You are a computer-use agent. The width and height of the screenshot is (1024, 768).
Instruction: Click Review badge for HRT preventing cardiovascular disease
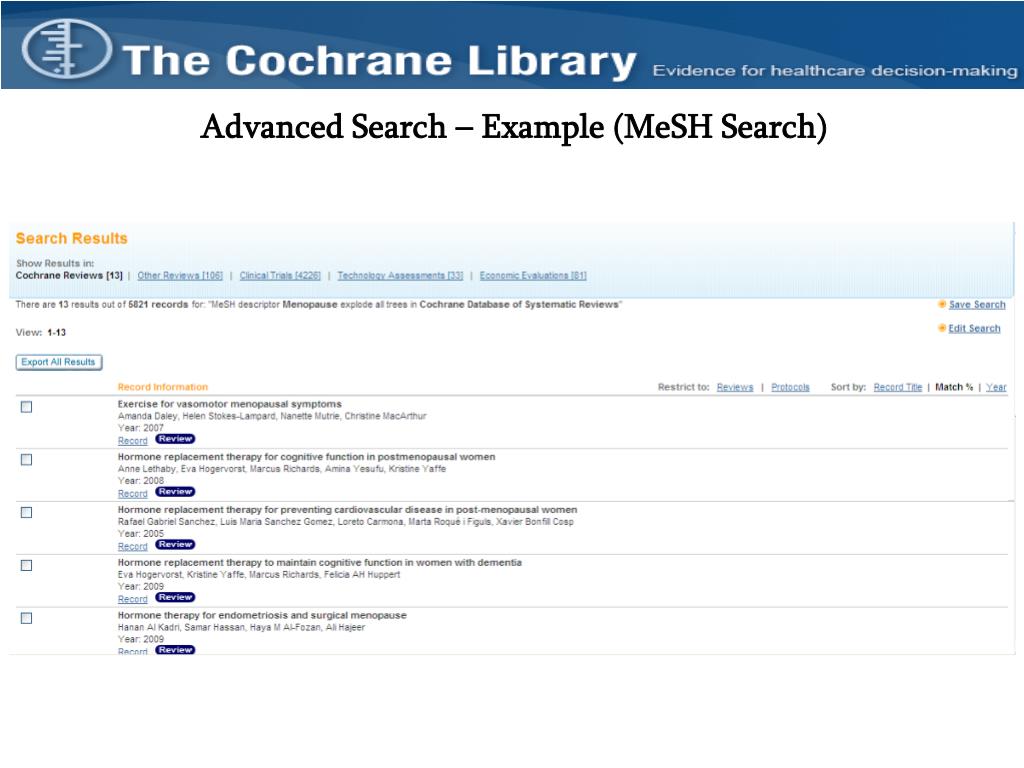point(175,545)
